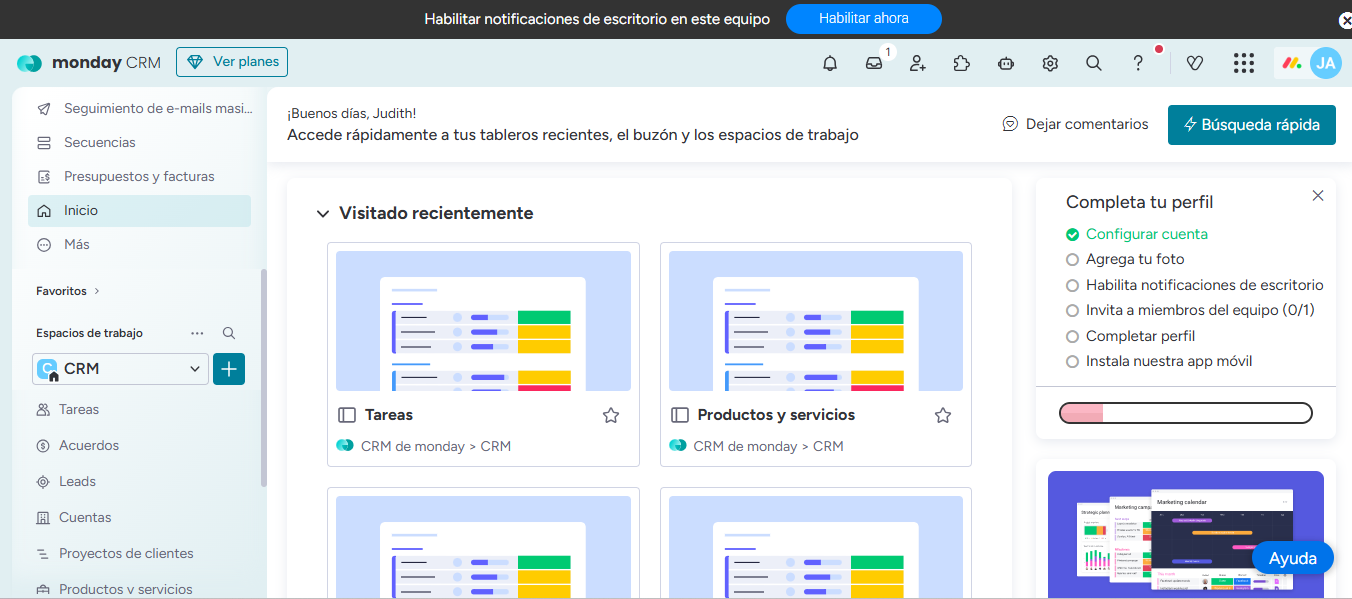The height and width of the screenshot is (599, 1352).
Task: Select the 'Completar perfil' checklist circle
Action: [1073, 336]
